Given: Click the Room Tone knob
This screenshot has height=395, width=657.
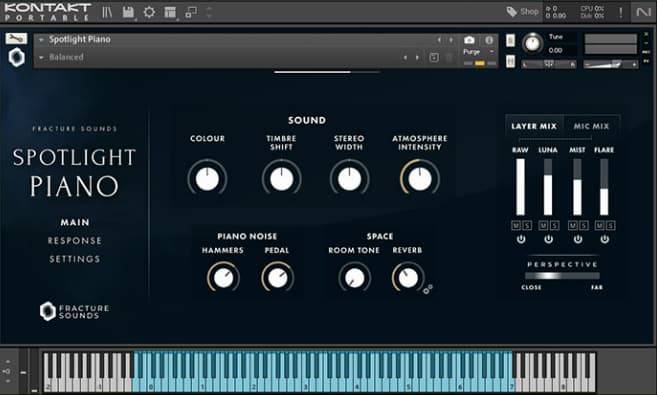Looking at the screenshot, I should (x=354, y=277).
